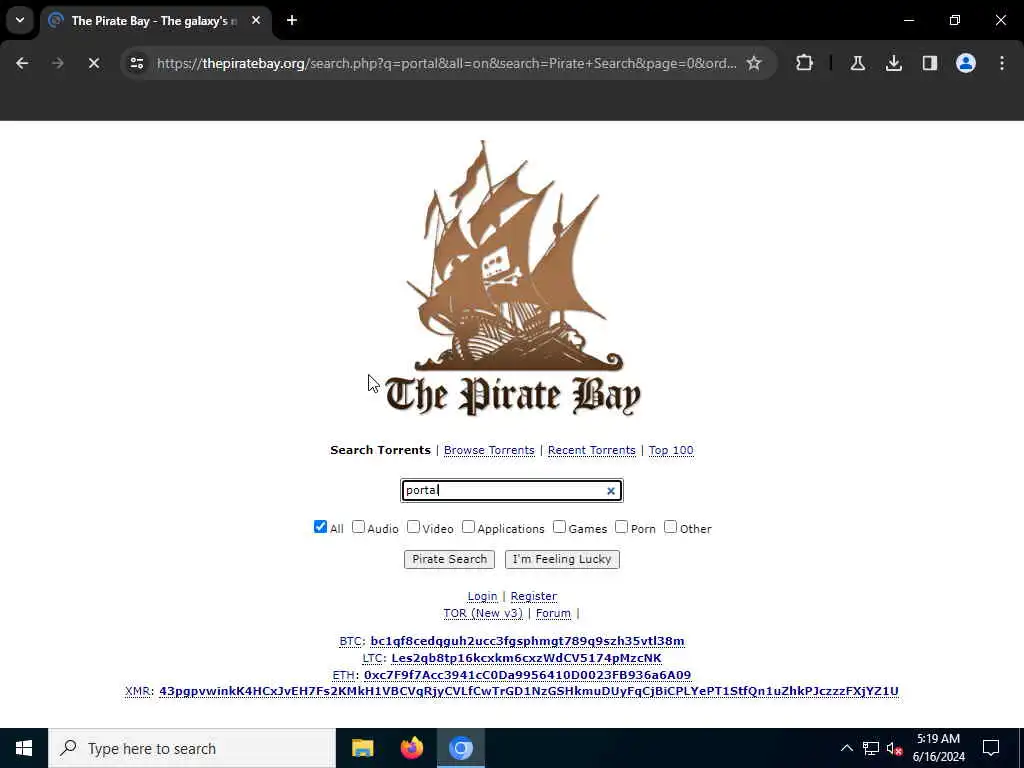Open Browse Torrents link

pos(489,450)
